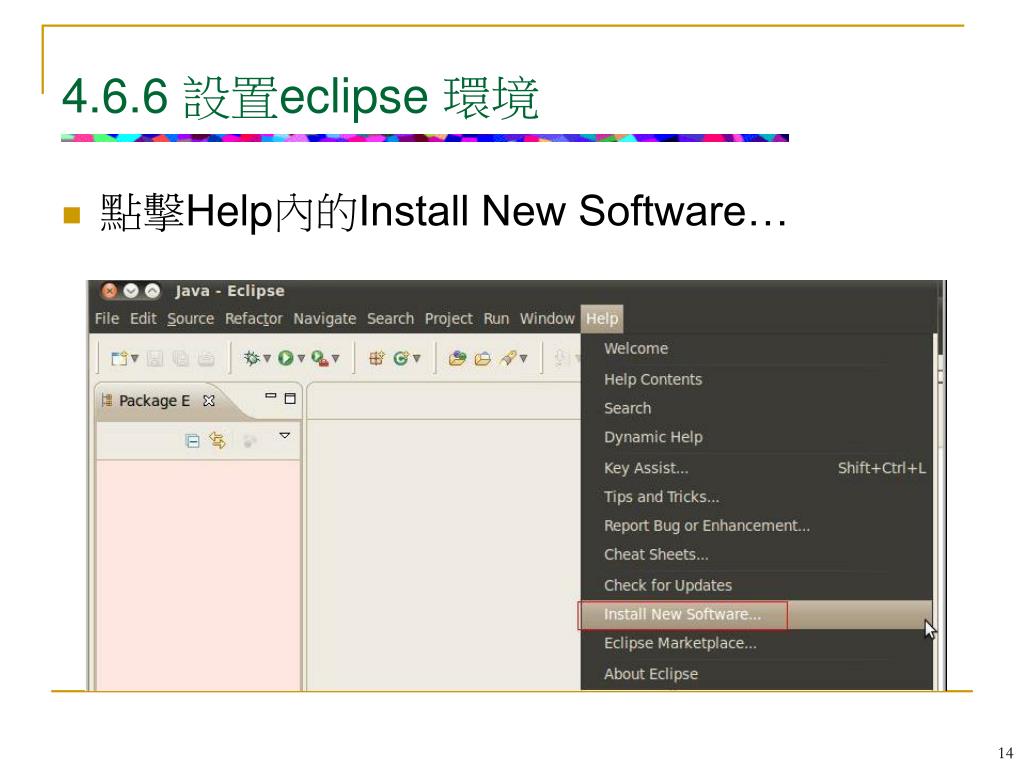Click the Java - Eclipse title text
Image resolution: width=1024 pixels, height=768 pixels.
(229, 291)
